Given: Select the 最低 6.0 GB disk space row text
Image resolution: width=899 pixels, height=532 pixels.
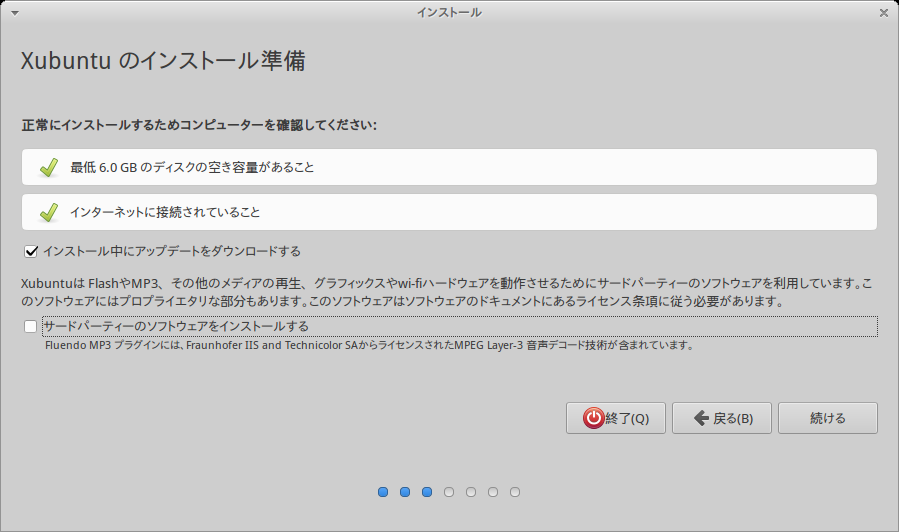Looking at the screenshot, I should click(192, 167).
